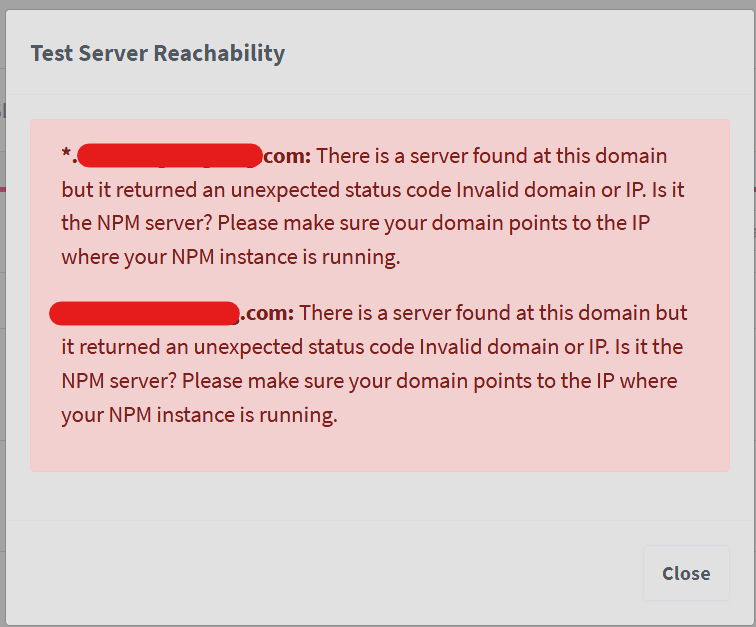756x627 pixels.
Task: Click the line starting 'it returned an unexpected'
Action: click(x=372, y=347)
